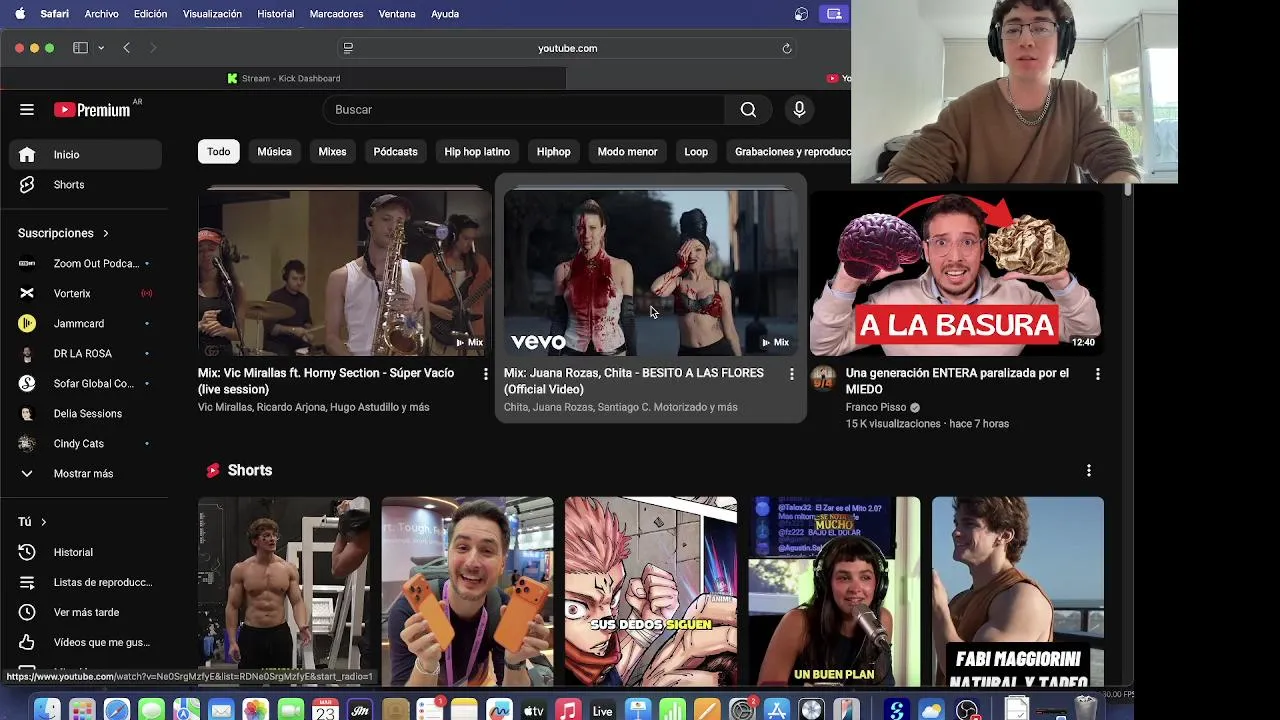Open video title Una generación ENTERA paralizada

tap(957, 381)
